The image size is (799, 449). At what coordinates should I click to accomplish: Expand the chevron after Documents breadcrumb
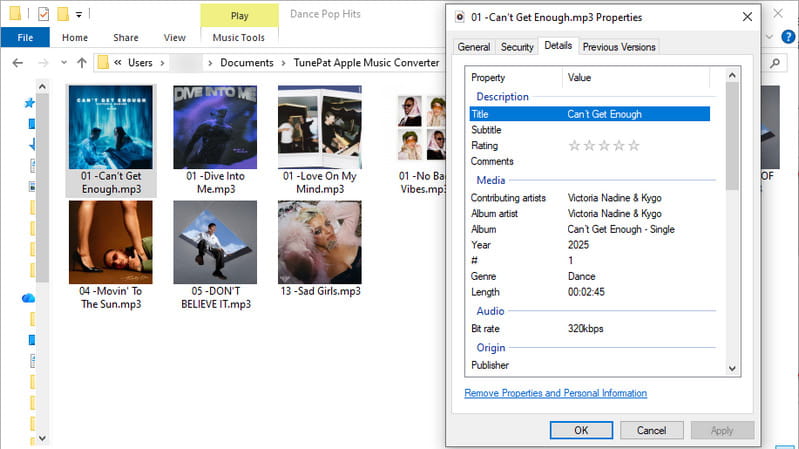click(x=283, y=63)
